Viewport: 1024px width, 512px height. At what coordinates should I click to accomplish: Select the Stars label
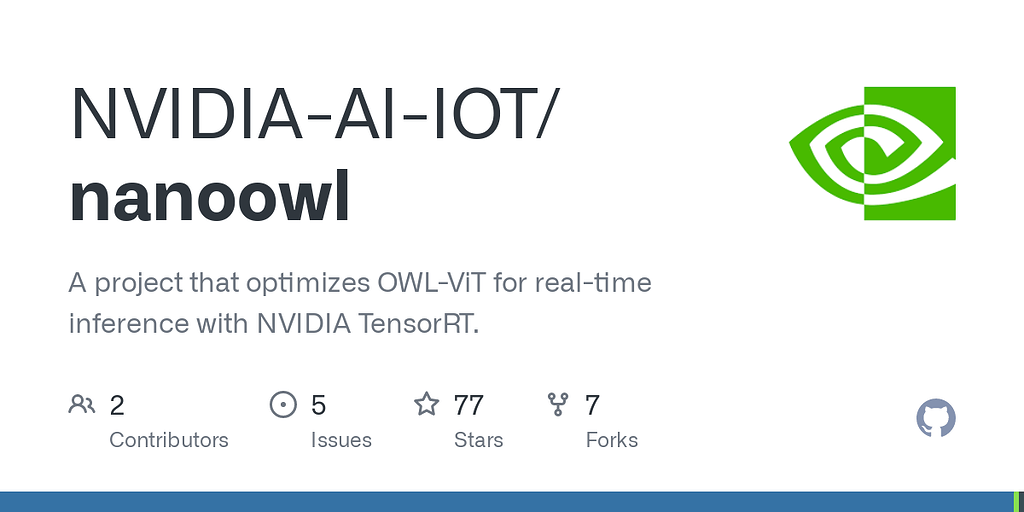point(478,440)
